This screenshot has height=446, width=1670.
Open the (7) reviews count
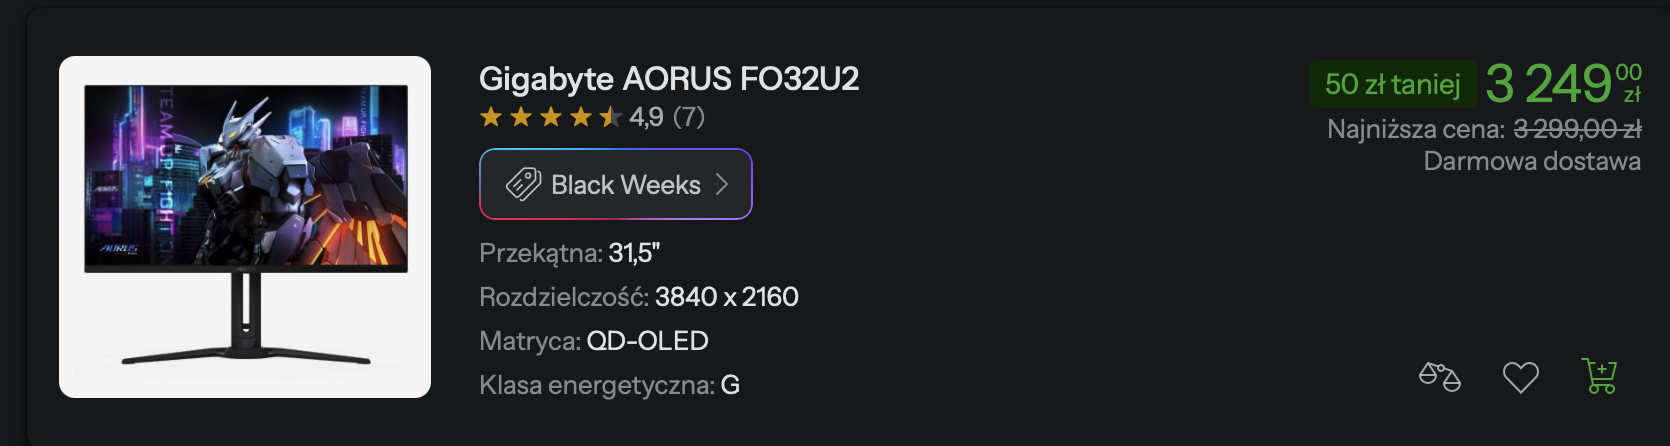(688, 117)
